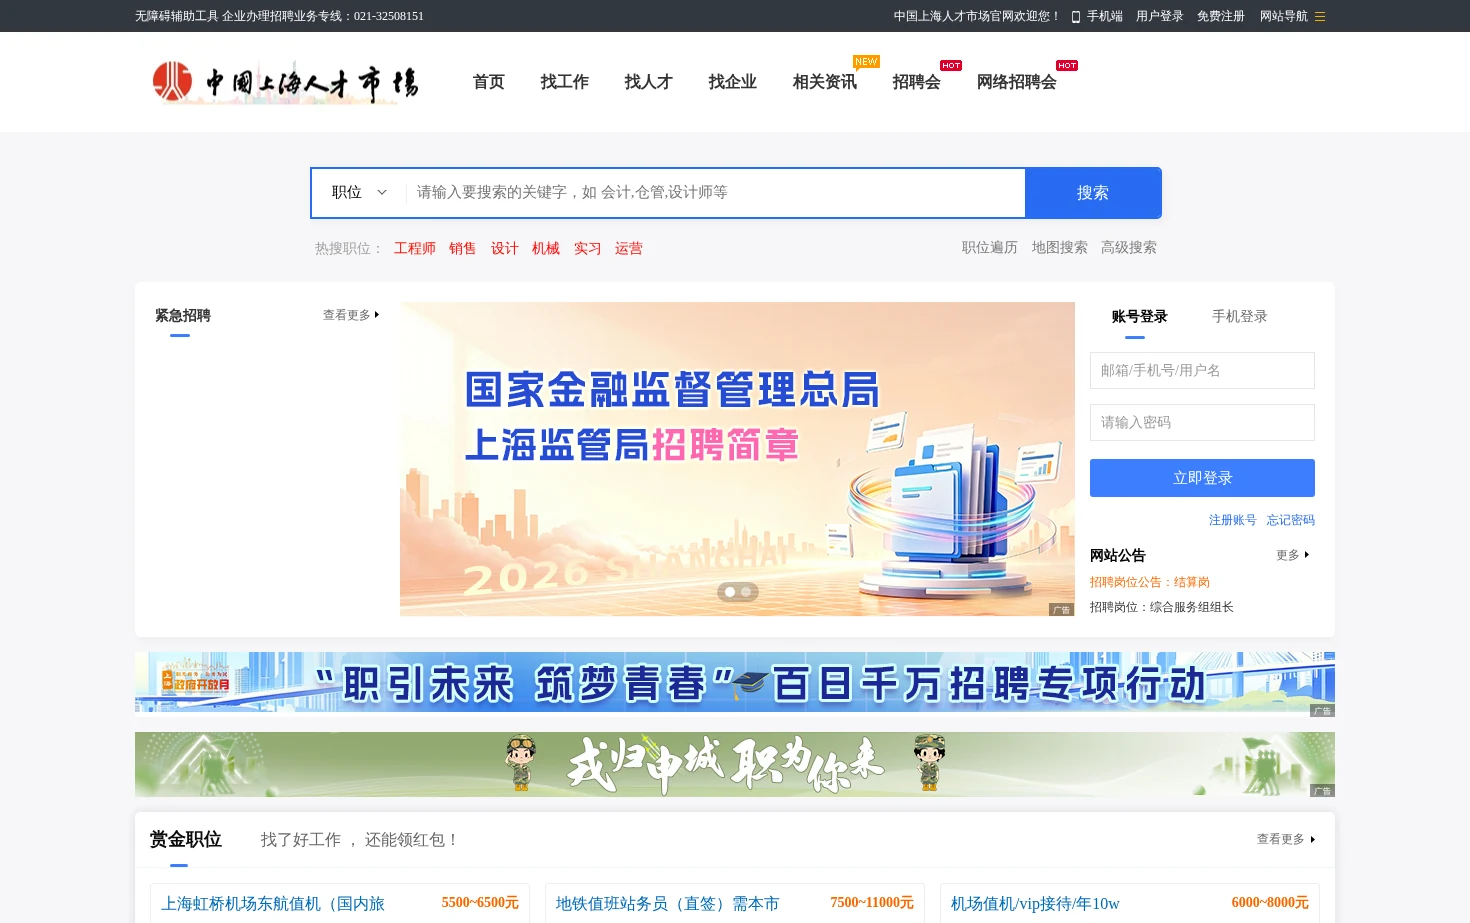1470x923 pixels.
Task: Click the 紧急招聘 heading tab
Action: [x=183, y=316]
